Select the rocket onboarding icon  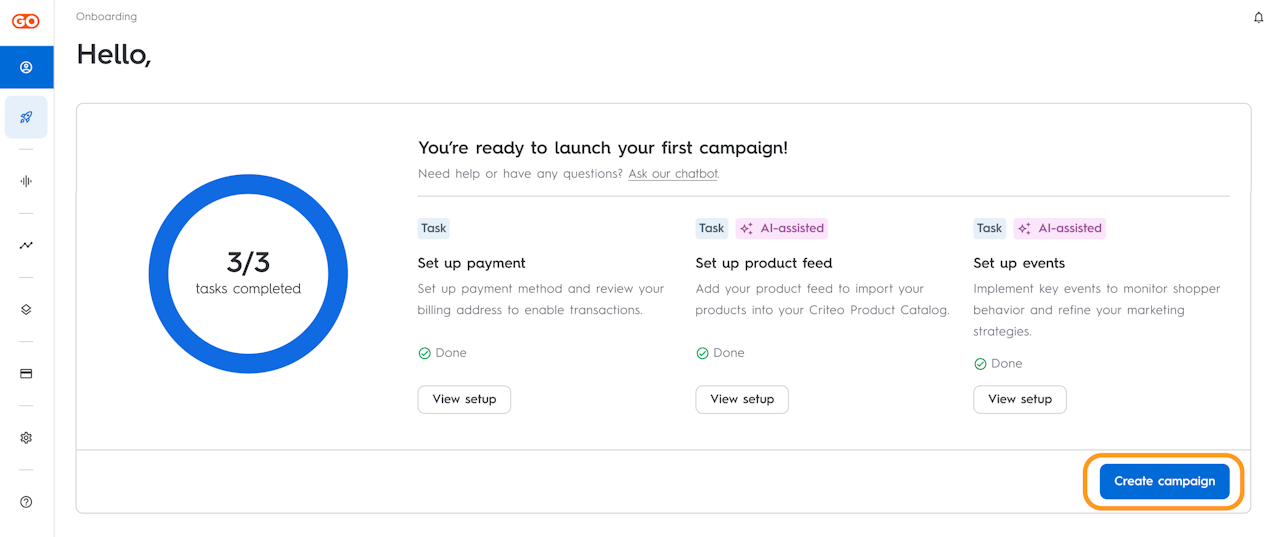(26, 117)
